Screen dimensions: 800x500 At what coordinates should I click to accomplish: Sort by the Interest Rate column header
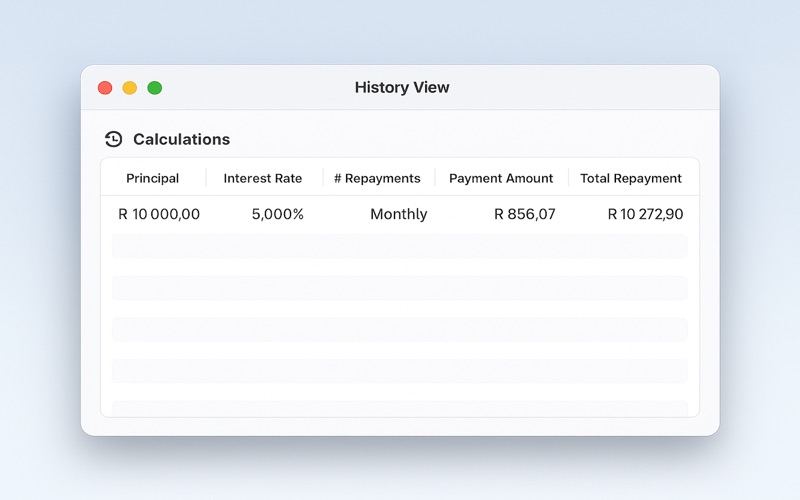pyautogui.click(x=263, y=178)
